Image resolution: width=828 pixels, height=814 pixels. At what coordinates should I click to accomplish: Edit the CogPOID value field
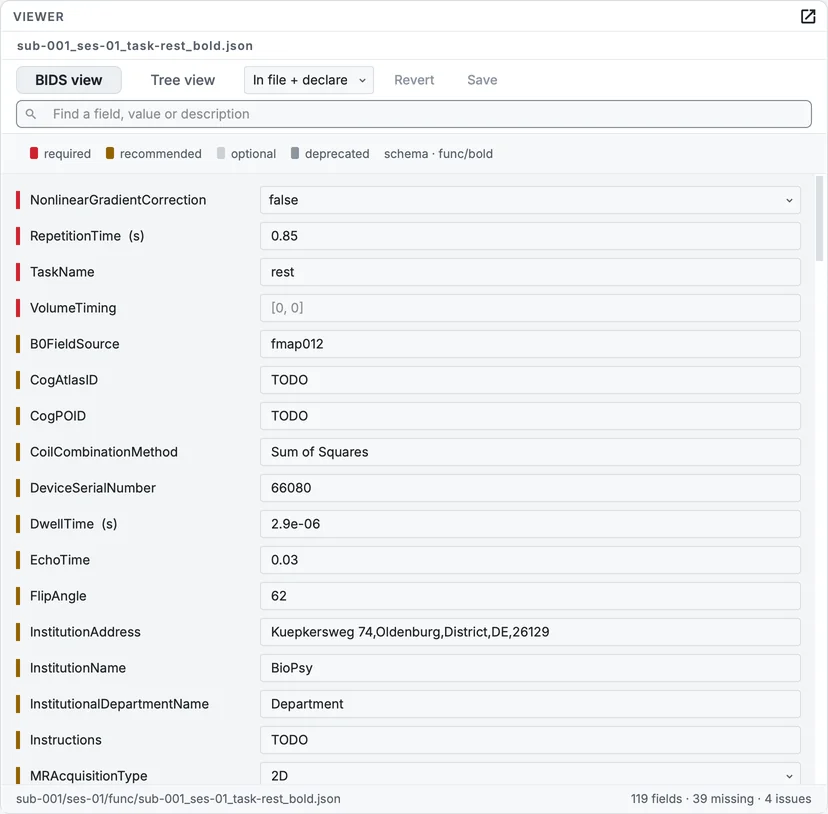530,416
